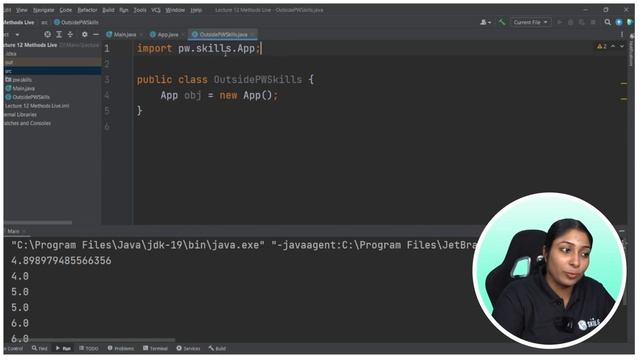
Task: Click the OutsidePWSkills class name in the editor
Action: (258, 80)
